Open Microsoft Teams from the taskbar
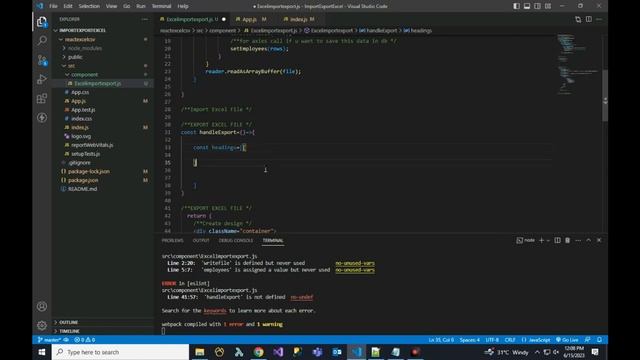Image resolution: width=640 pixels, height=360 pixels. coord(317,352)
